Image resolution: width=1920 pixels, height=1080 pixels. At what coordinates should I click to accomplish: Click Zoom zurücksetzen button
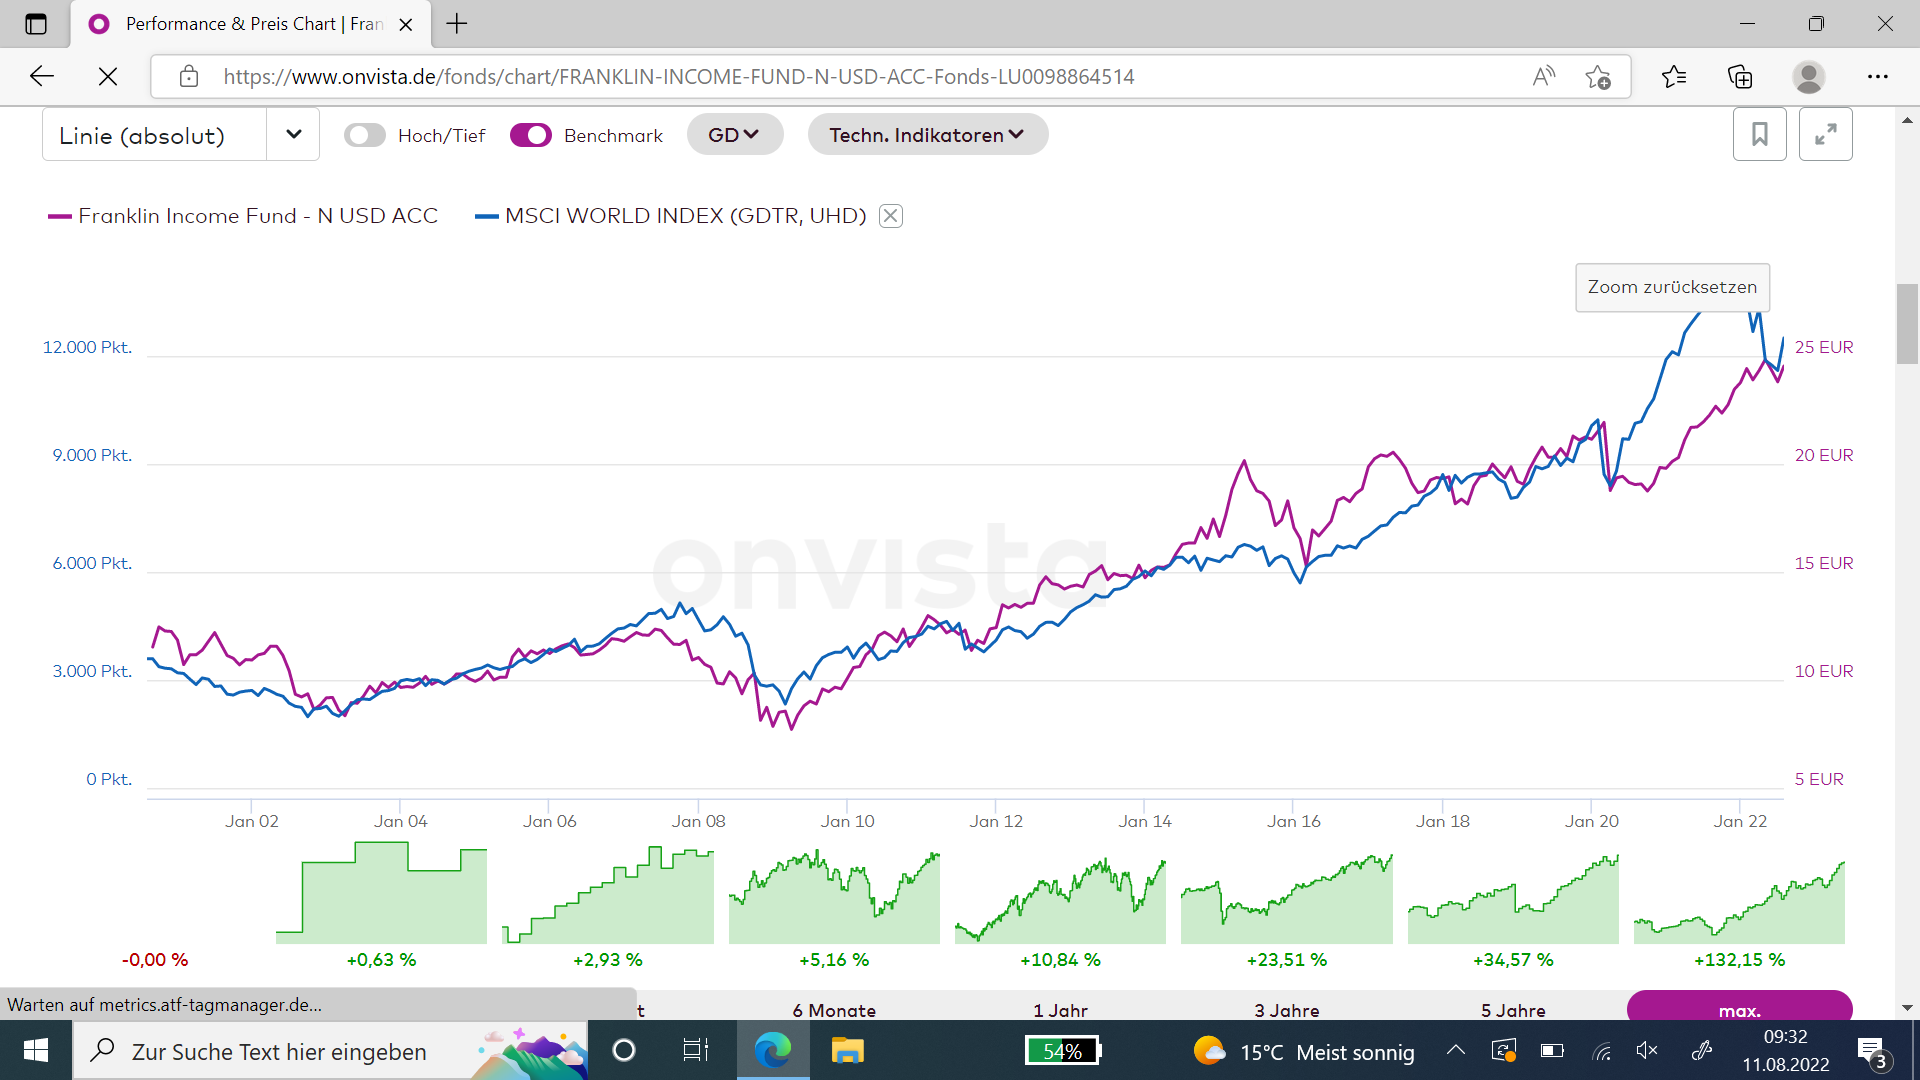coord(1672,287)
